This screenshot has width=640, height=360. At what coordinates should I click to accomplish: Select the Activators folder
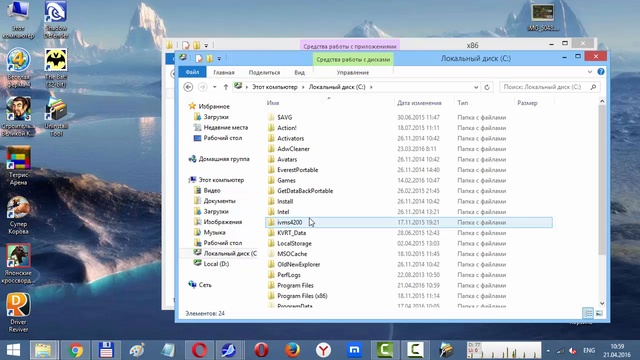click(x=290, y=138)
